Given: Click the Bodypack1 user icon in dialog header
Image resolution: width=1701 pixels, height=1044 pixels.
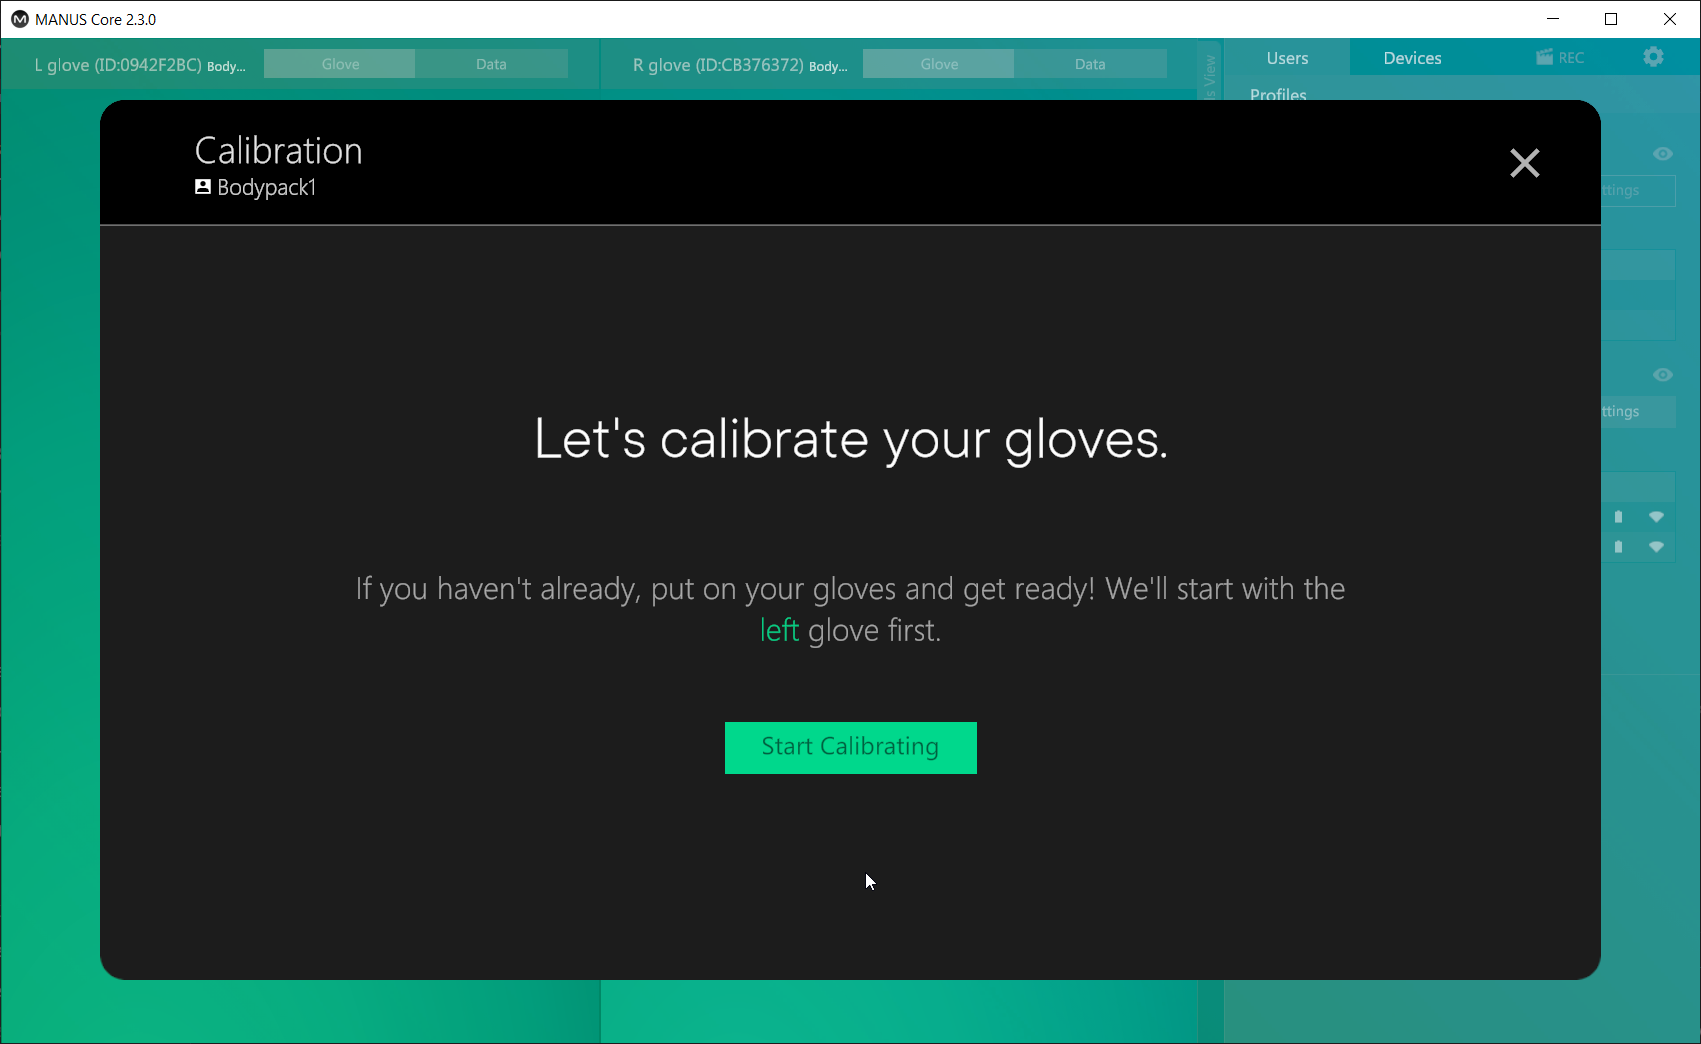Looking at the screenshot, I should click(x=203, y=187).
